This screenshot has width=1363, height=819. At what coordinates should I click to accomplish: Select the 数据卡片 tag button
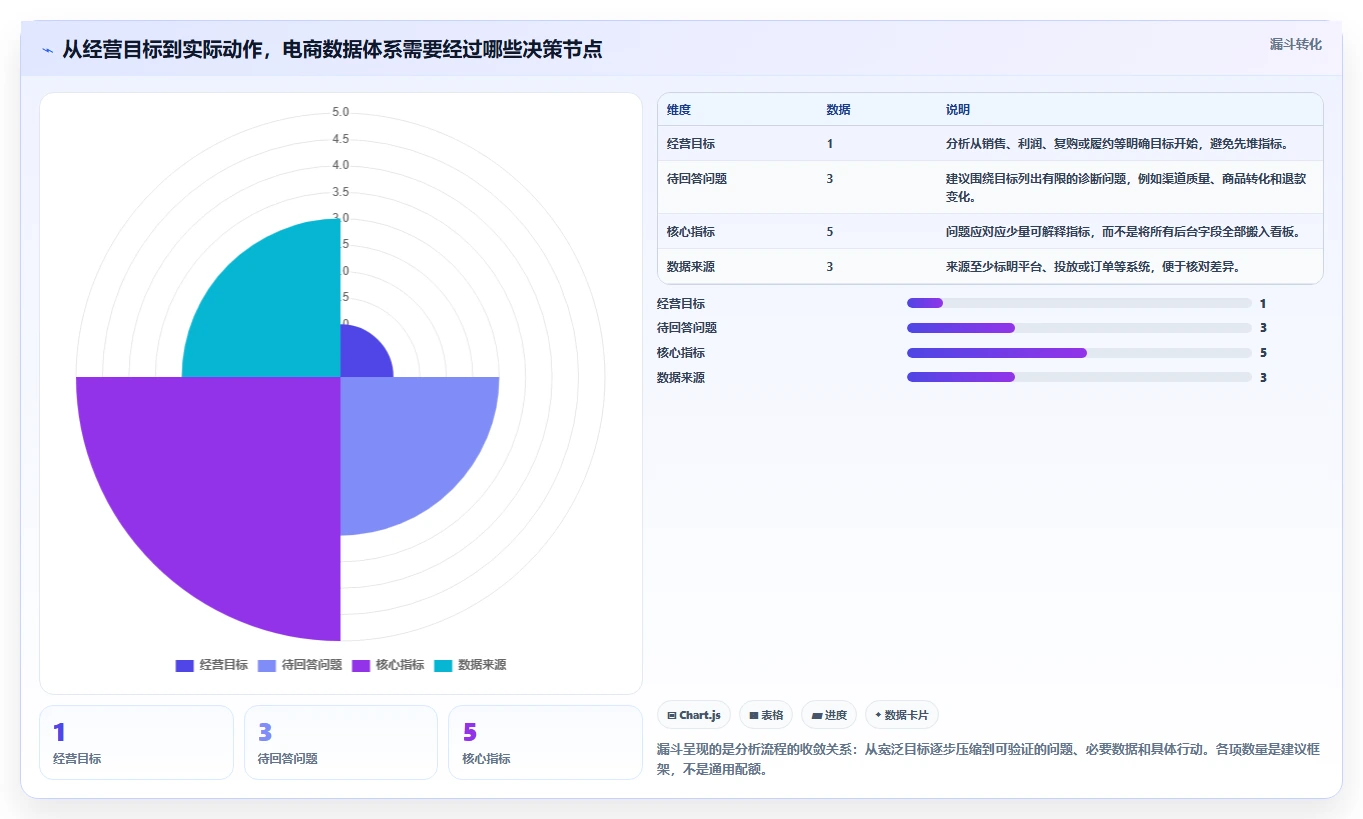pos(902,715)
